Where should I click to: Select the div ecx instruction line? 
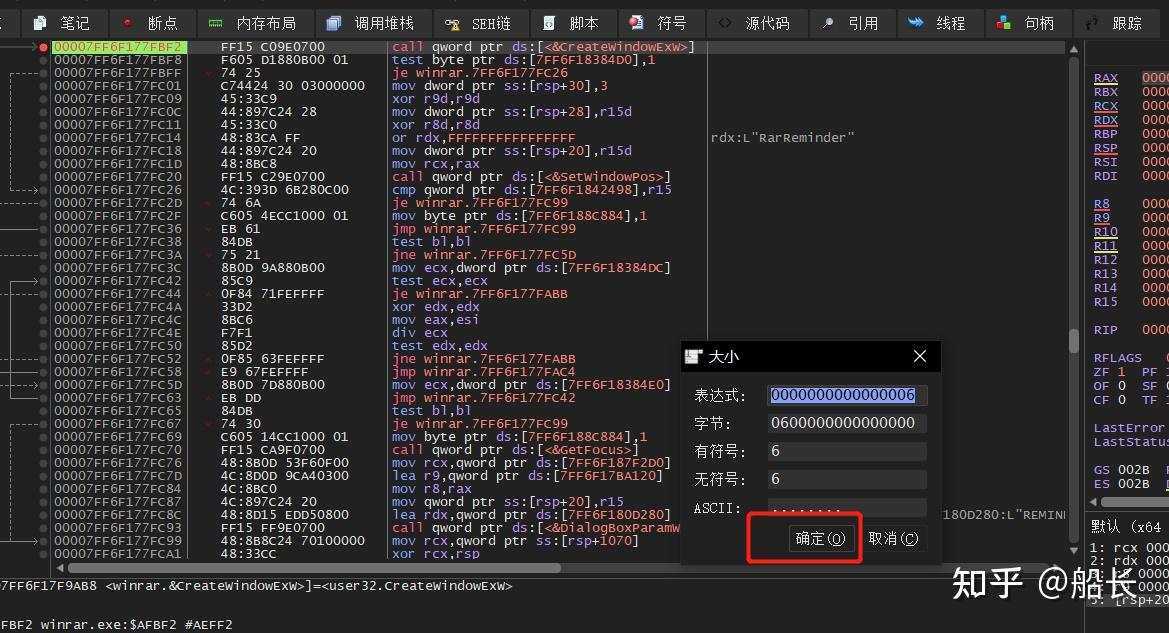point(419,333)
